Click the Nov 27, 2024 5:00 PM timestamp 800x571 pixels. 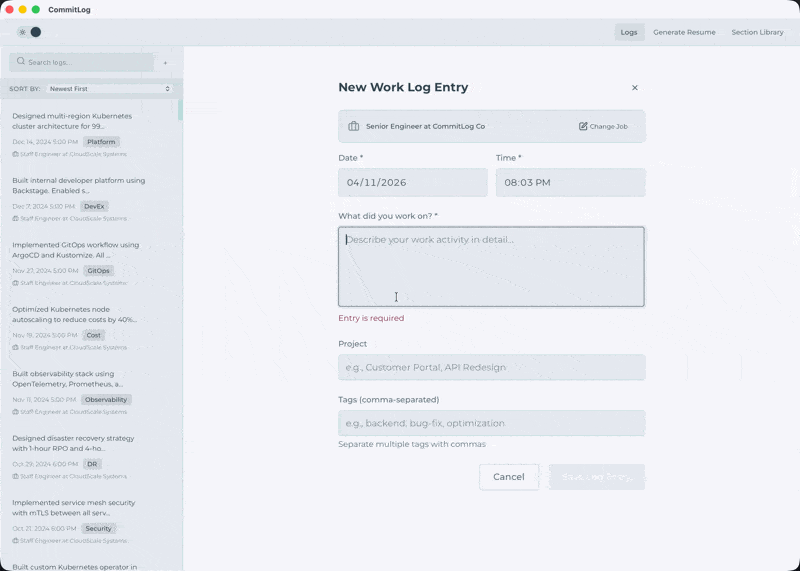[x=45, y=271]
